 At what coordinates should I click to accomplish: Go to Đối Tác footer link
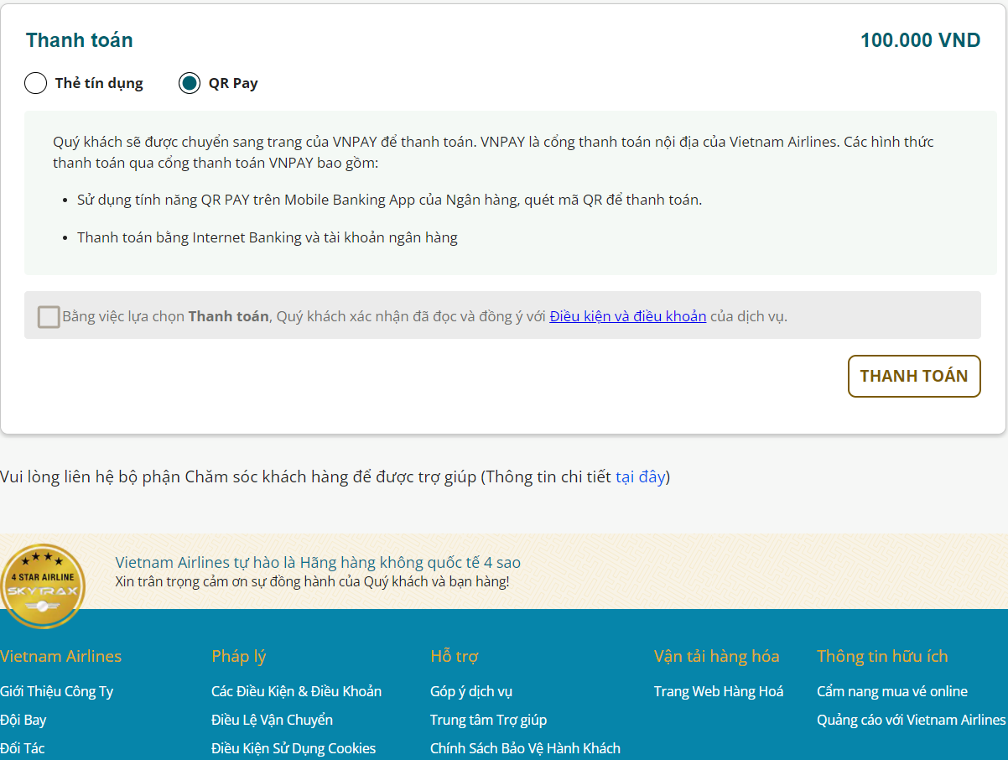22,748
